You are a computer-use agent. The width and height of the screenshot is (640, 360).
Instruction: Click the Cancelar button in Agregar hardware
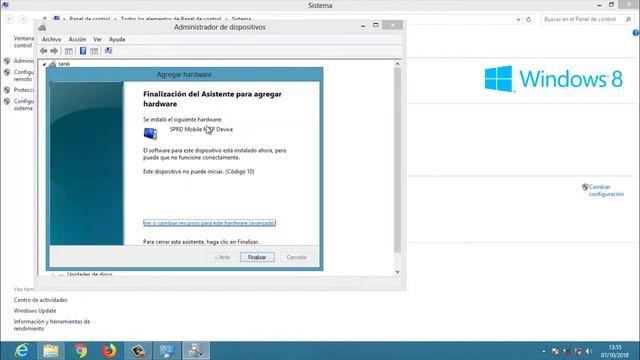tap(296, 257)
